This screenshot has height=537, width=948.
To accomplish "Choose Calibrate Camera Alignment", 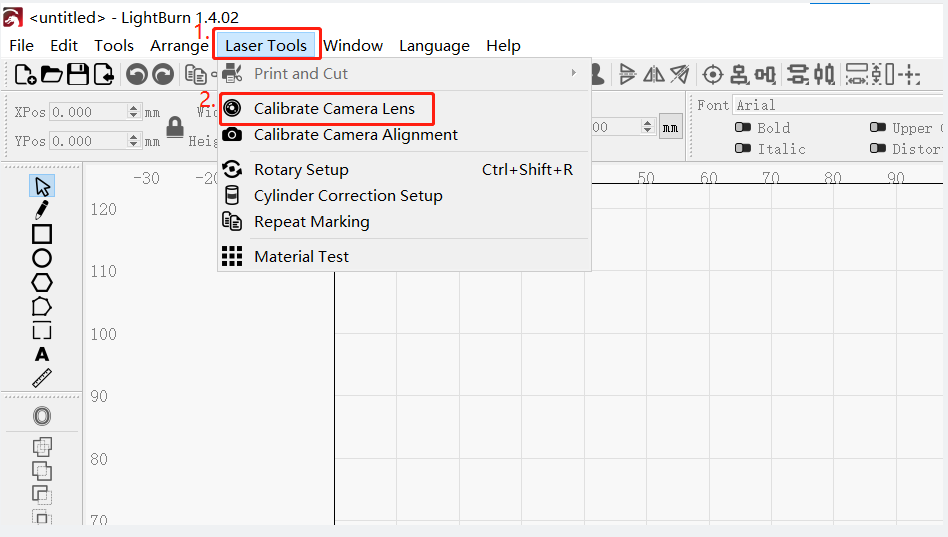I will pyautogui.click(x=404, y=135).
